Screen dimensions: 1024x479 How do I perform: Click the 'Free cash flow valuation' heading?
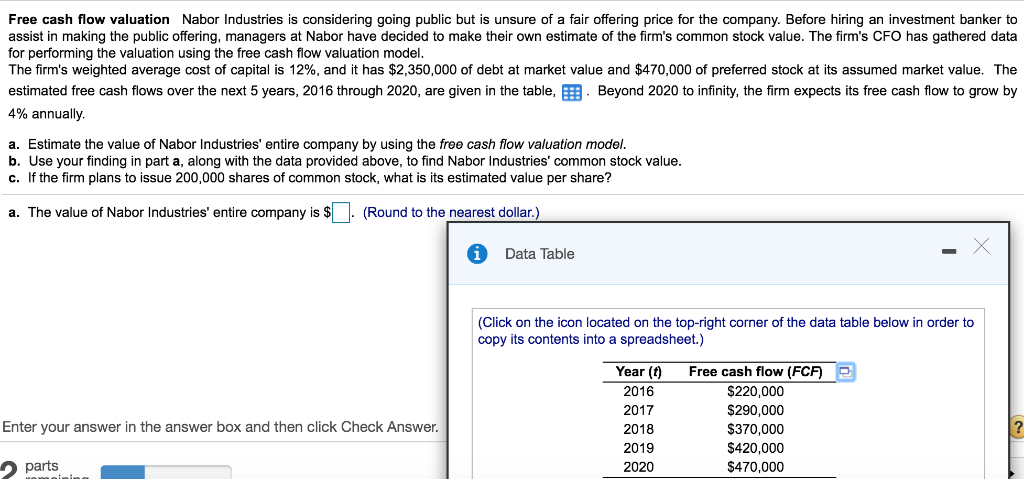[89, 20]
